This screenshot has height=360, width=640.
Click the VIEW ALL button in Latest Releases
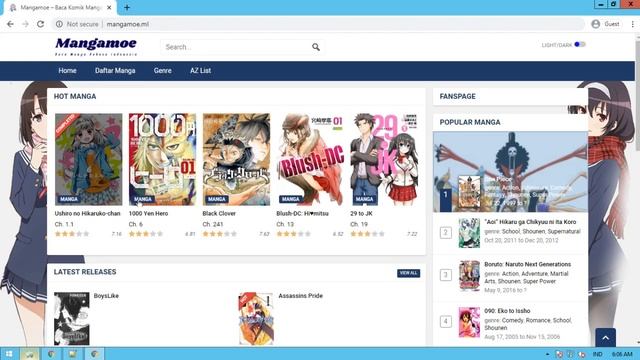408,273
